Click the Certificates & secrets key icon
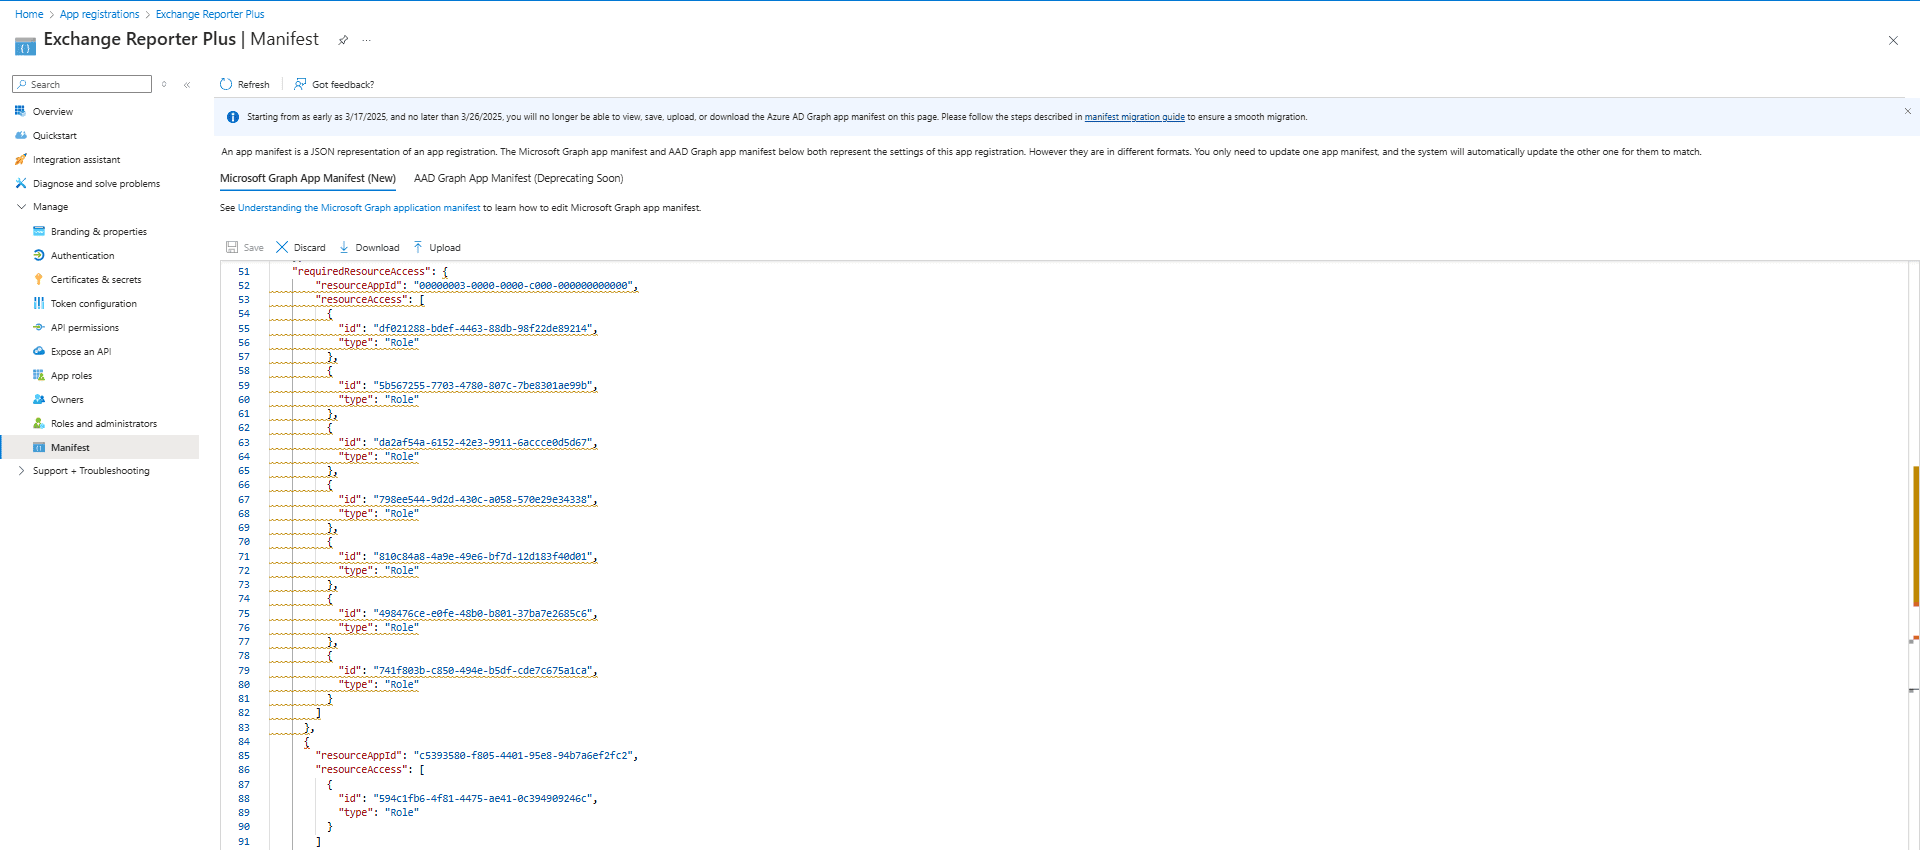This screenshot has width=1920, height=850. 39,279
